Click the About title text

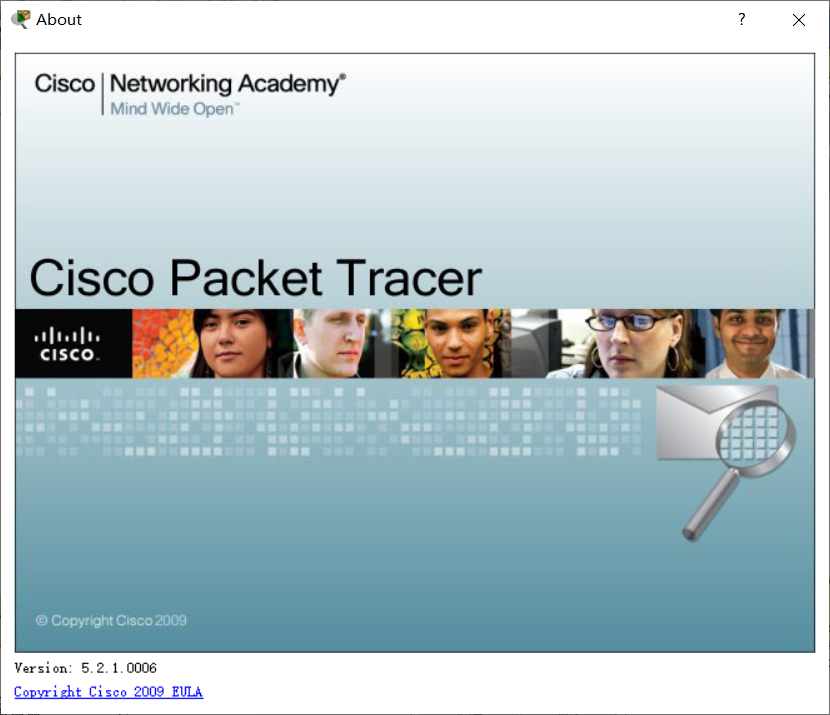(x=59, y=20)
